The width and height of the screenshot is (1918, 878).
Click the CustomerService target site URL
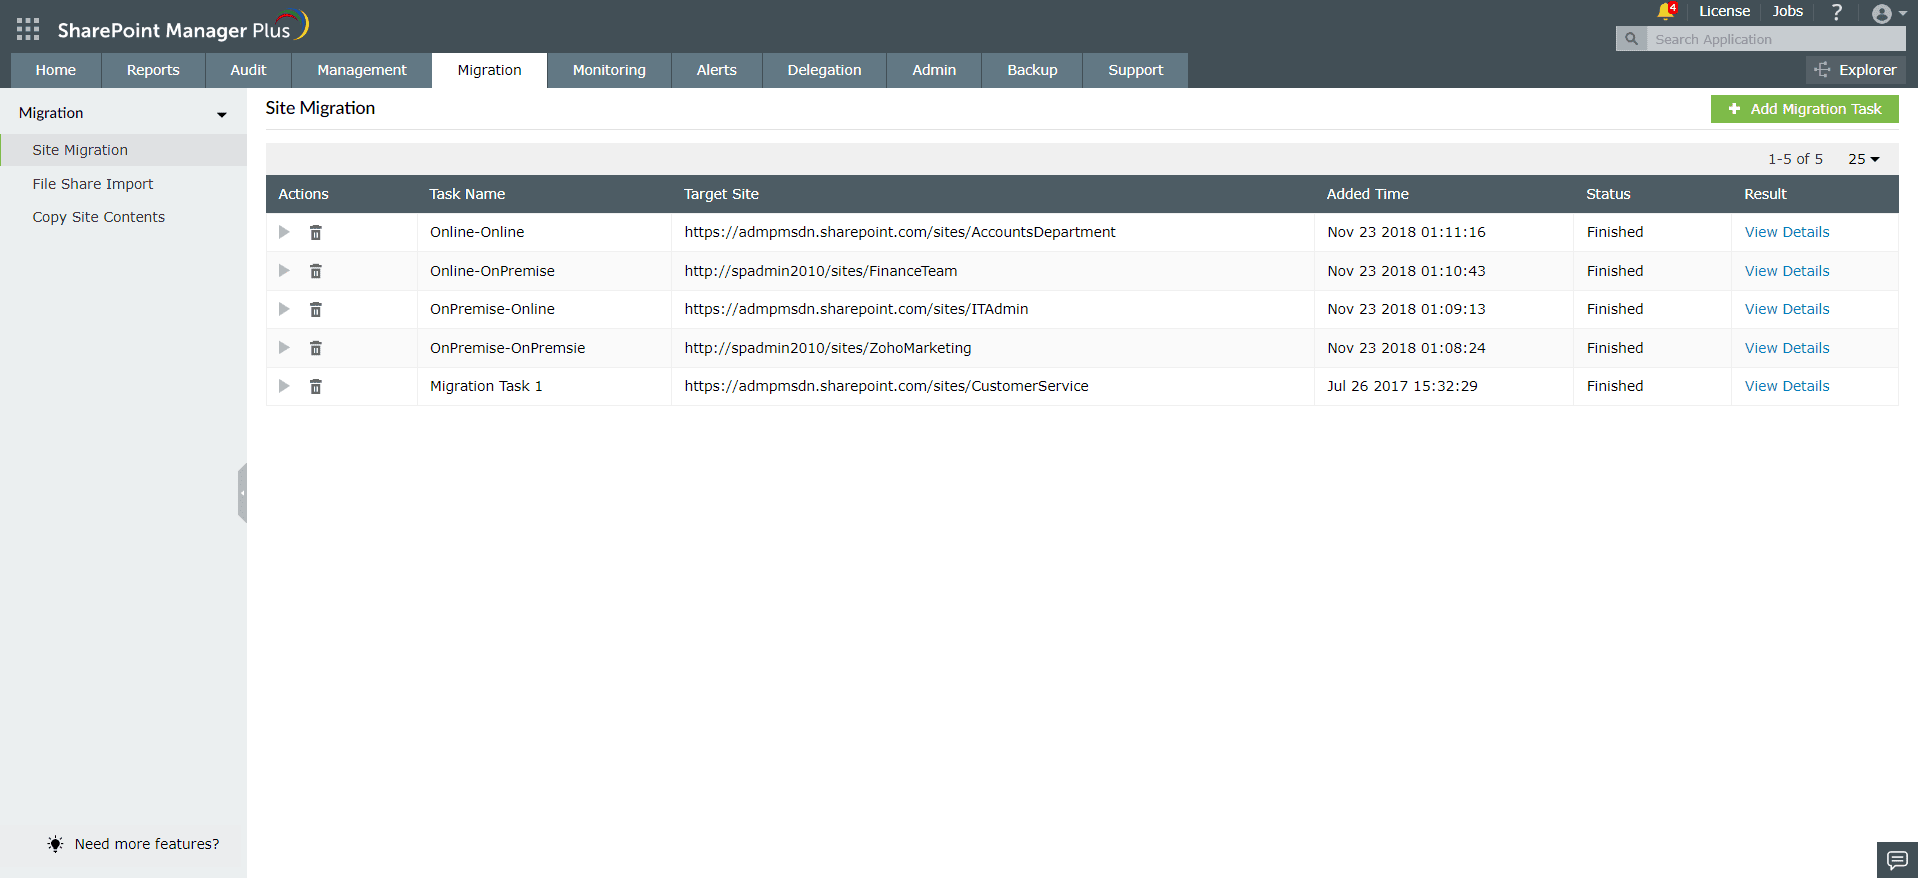[x=886, y=386]
